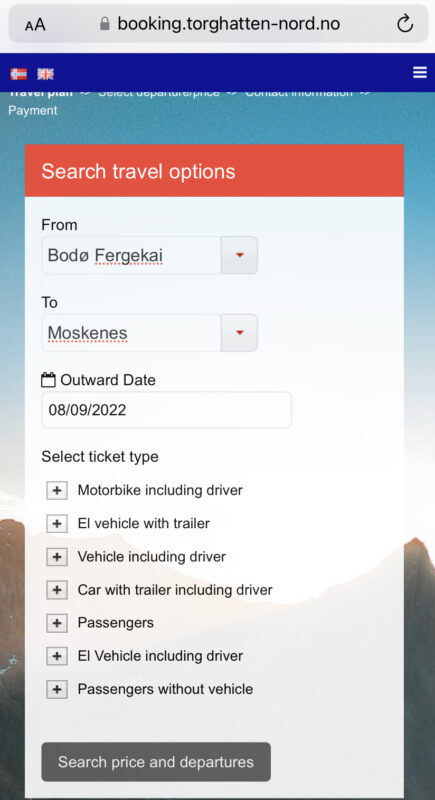The image size is (435, 800).
Task: Expand Car with trailer including driver
Action: coord(57,590)
